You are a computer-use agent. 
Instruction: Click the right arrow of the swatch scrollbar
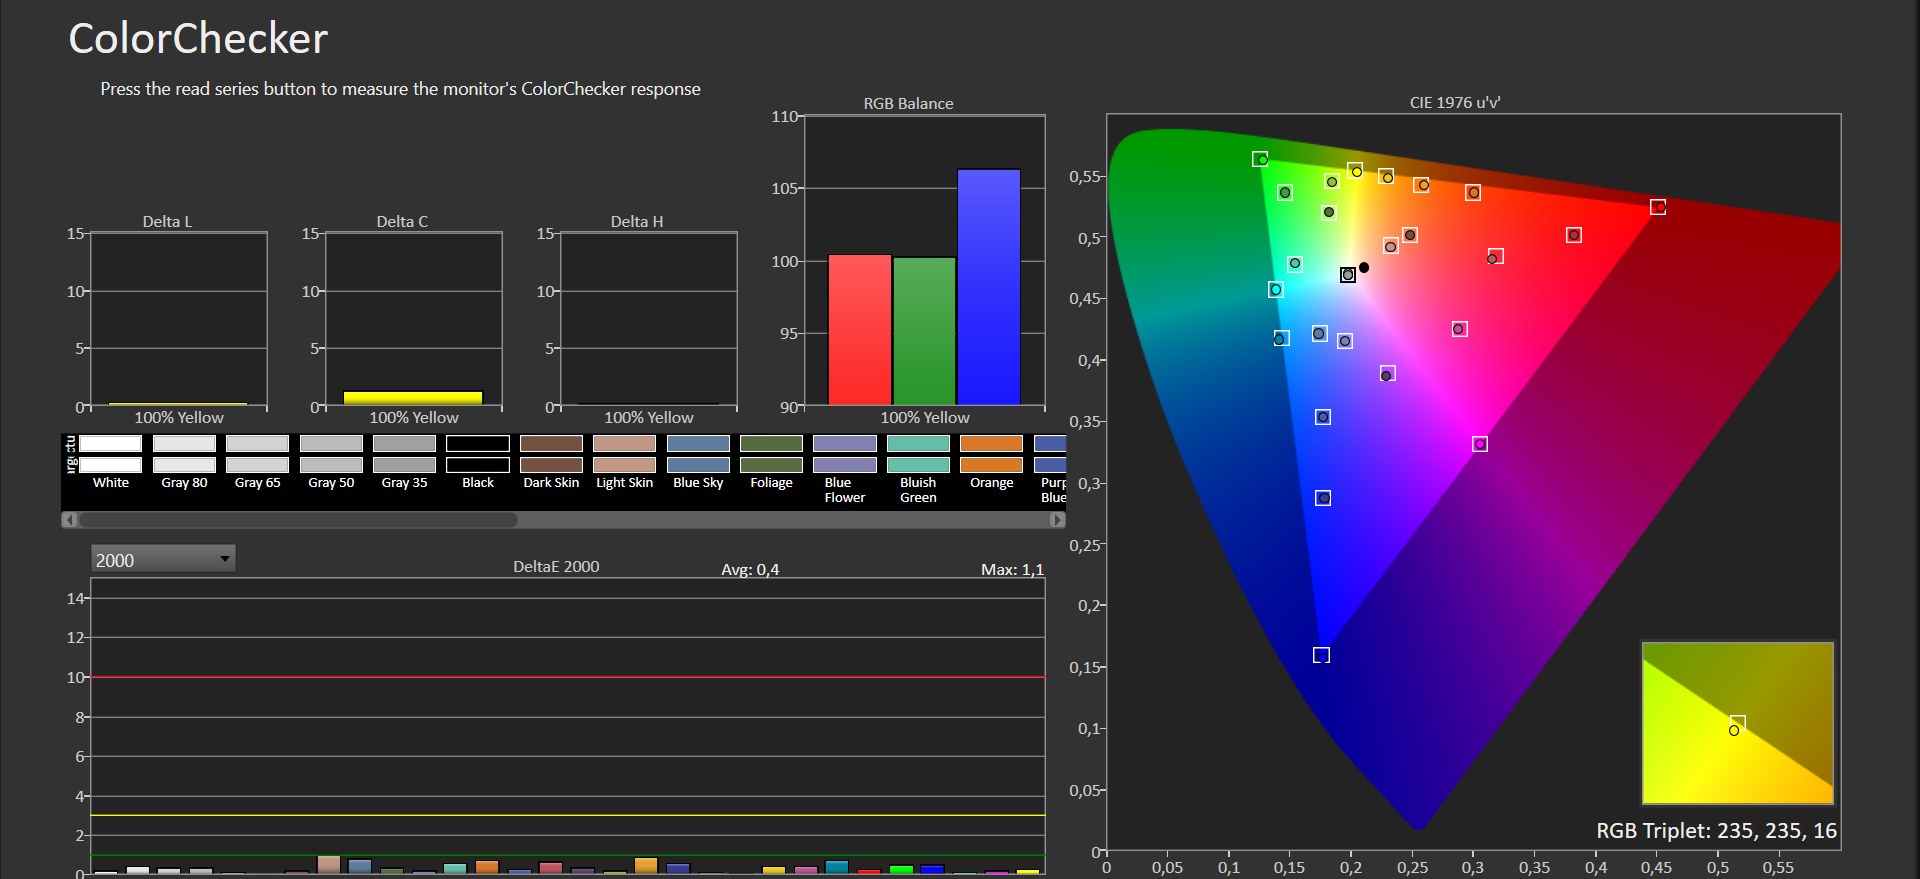click(1057, 520)
